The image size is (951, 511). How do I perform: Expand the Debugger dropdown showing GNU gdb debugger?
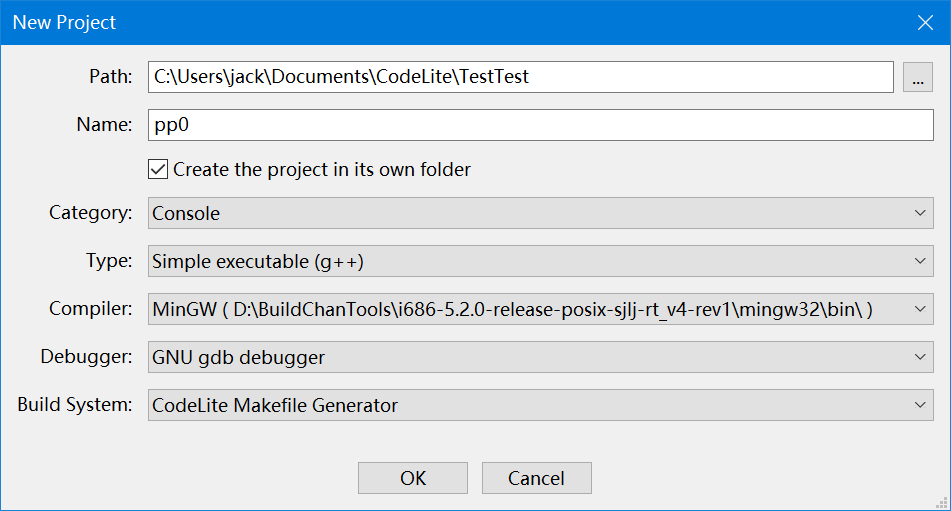pos(540,357)
